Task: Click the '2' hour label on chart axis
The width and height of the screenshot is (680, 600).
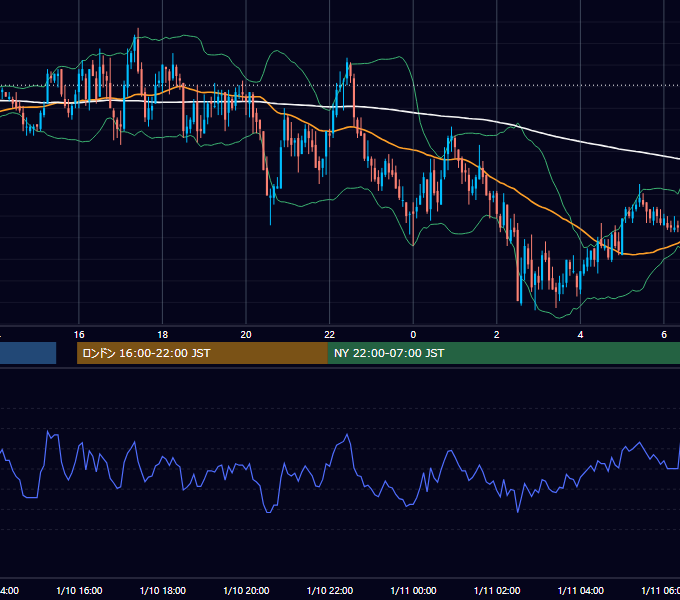Action: 497,335
